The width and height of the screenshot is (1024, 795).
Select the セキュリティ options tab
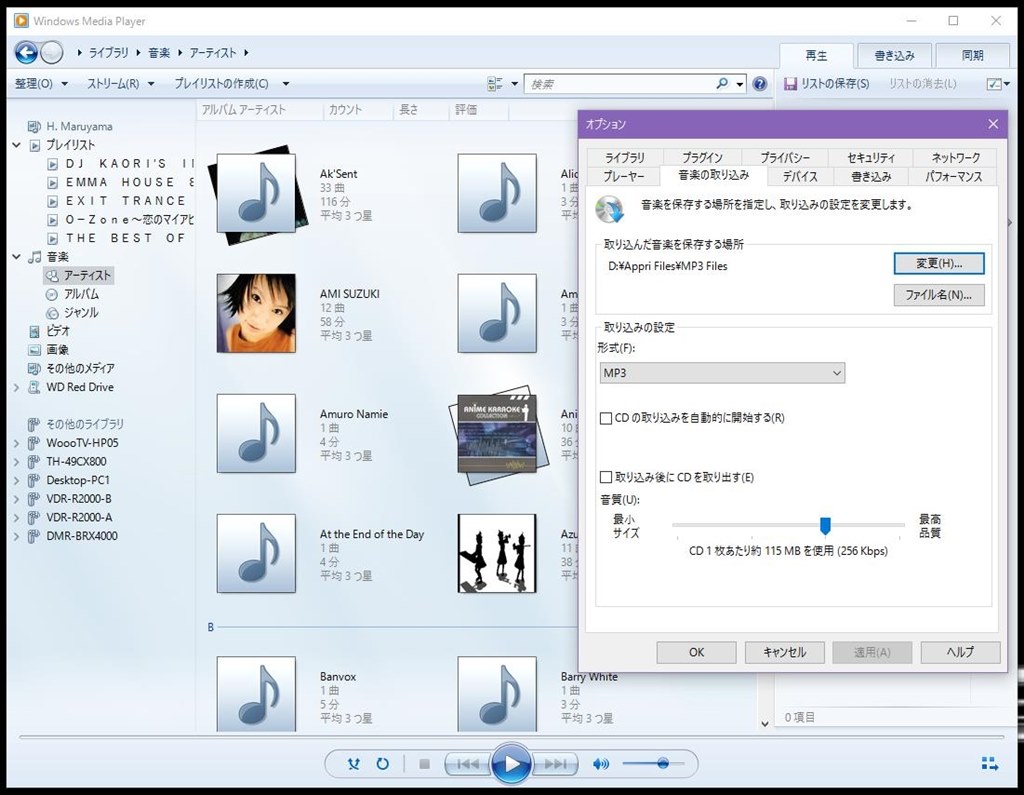[871, 157]
